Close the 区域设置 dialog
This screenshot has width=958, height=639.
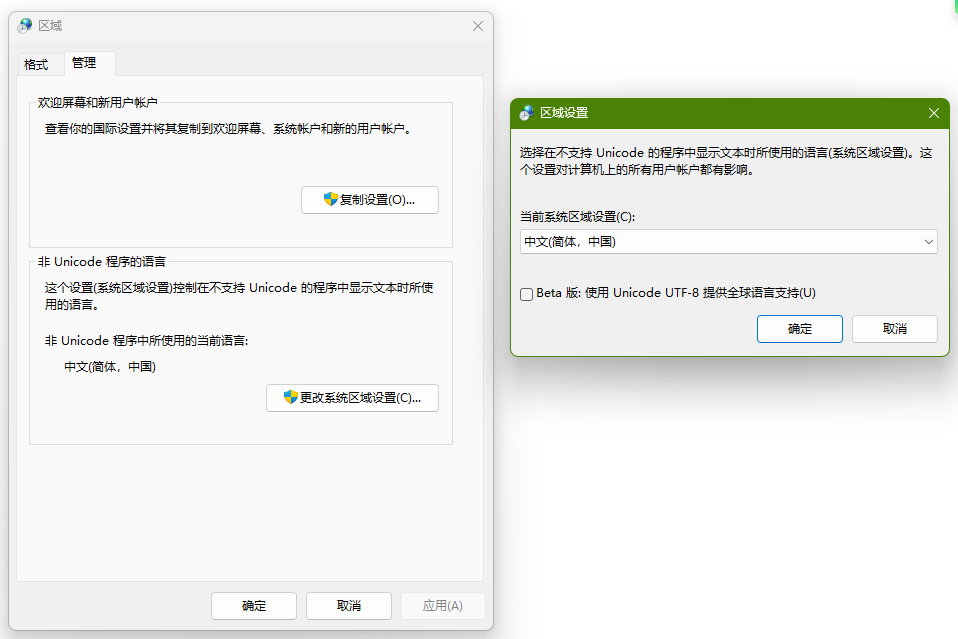coord(934,113)
